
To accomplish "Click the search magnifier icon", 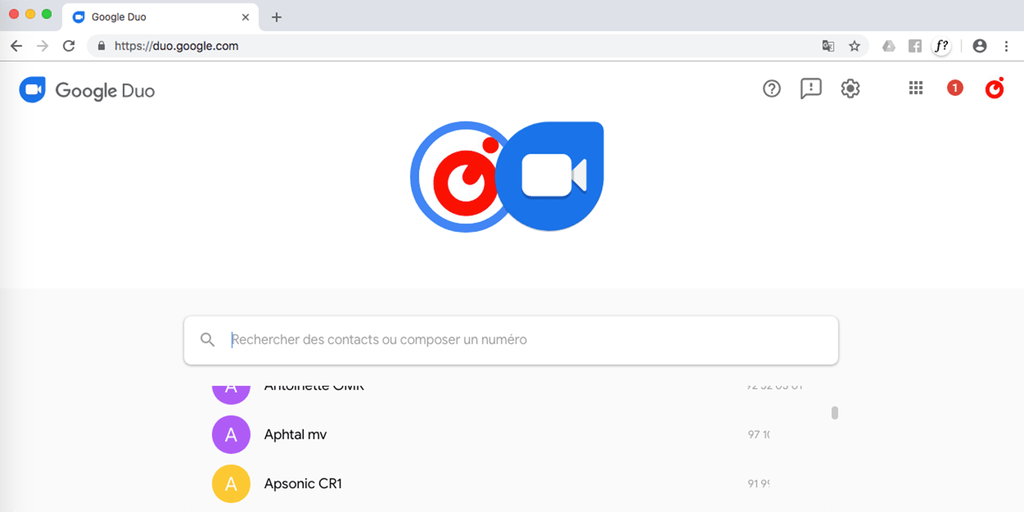I will click(x=208, y=340).
